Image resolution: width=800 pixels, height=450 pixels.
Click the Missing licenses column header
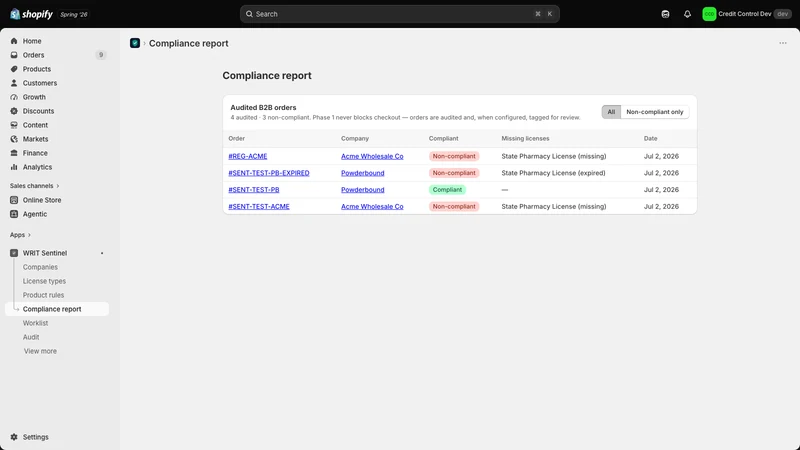[525, 138]
